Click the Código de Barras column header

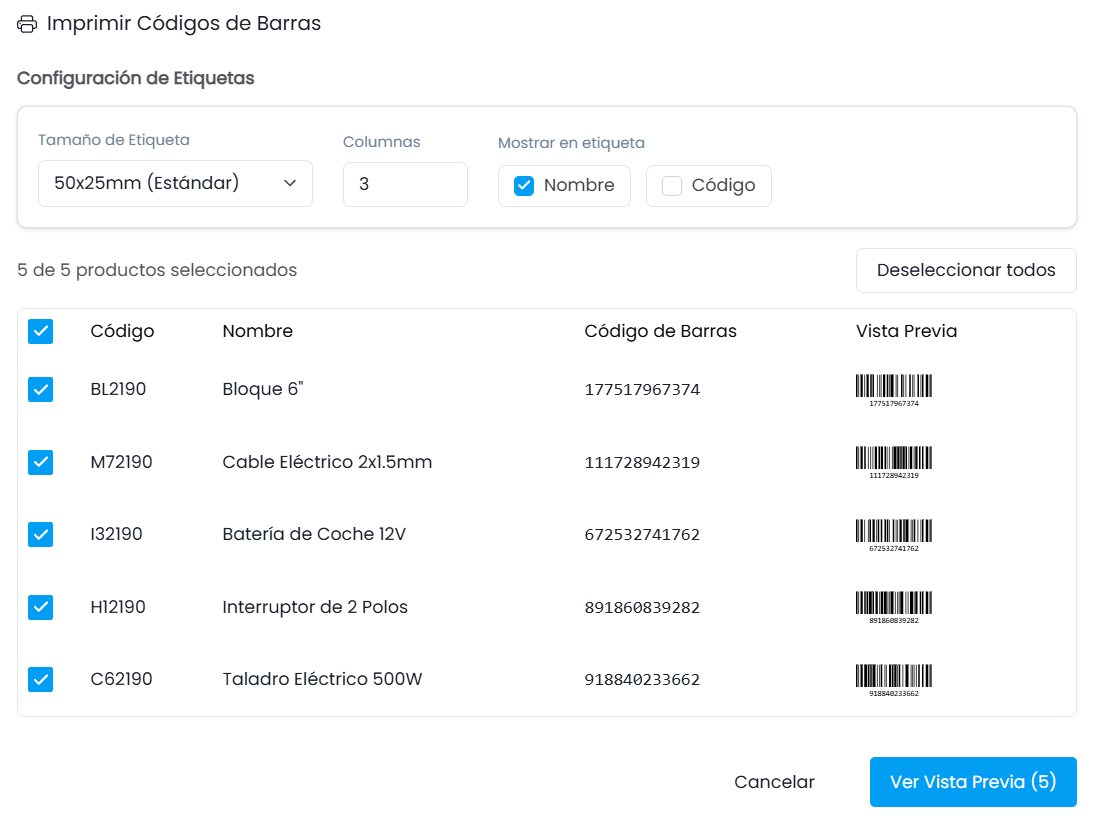point(660,331)
